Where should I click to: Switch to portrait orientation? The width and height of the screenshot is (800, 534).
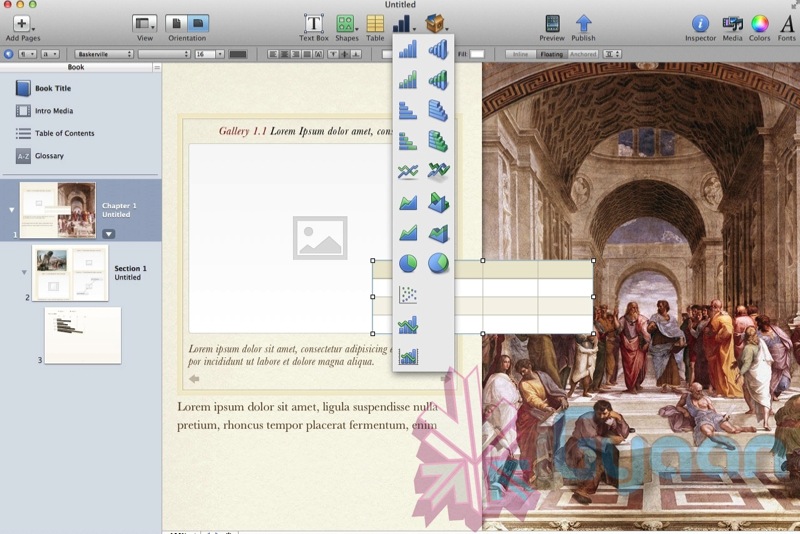[x=176, y=23]
